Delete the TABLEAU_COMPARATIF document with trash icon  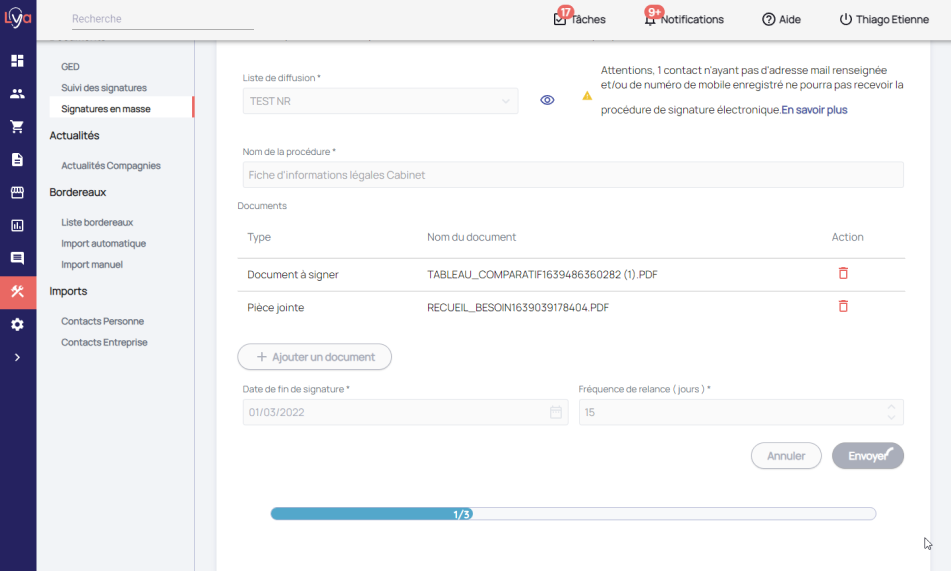(x=843, y=273)
